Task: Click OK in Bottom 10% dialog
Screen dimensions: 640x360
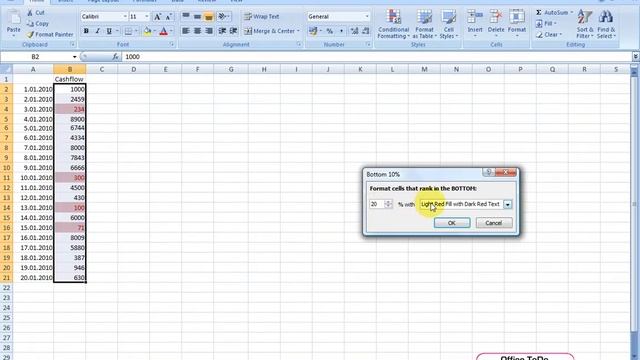Action: tap(452, 223)
